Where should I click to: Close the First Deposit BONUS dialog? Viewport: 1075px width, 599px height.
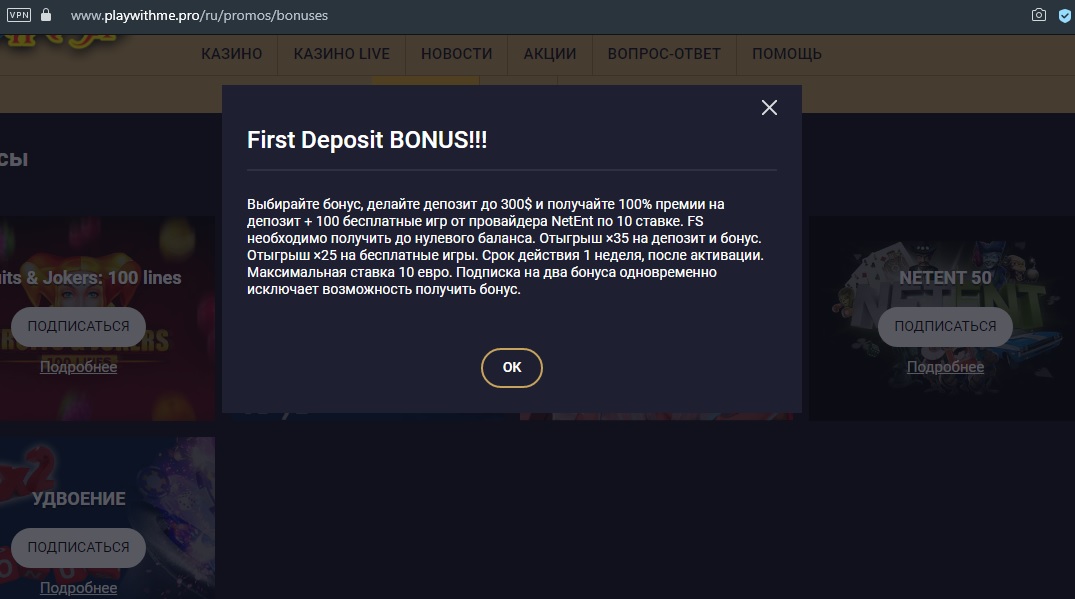(769, 108)
